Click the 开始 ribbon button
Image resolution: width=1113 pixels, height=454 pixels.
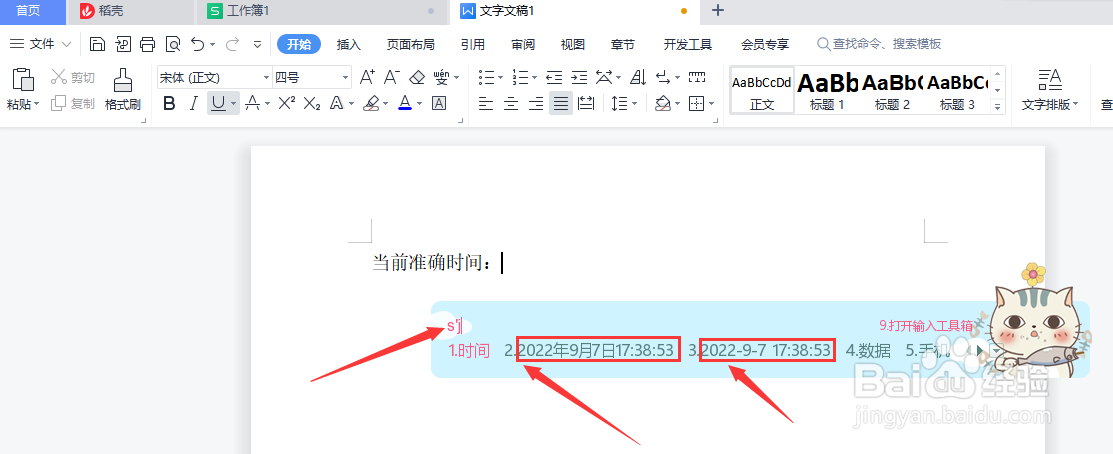click(x=299, y=45)
